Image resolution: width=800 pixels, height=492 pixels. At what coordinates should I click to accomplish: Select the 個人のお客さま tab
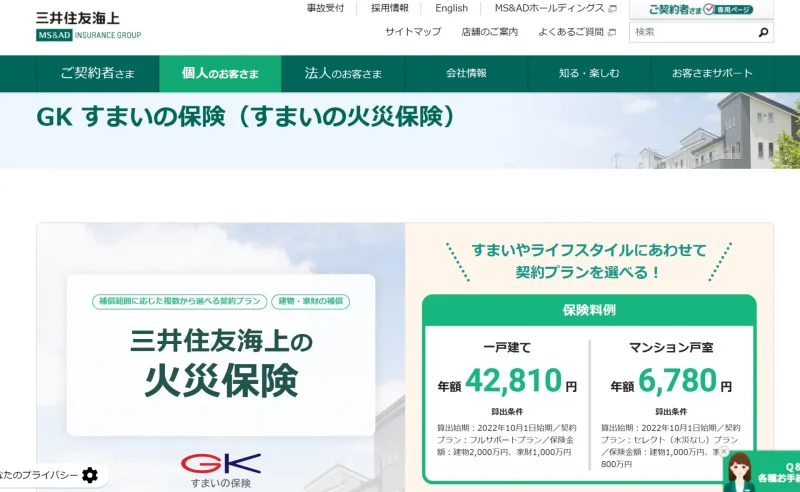click(220, 73)
